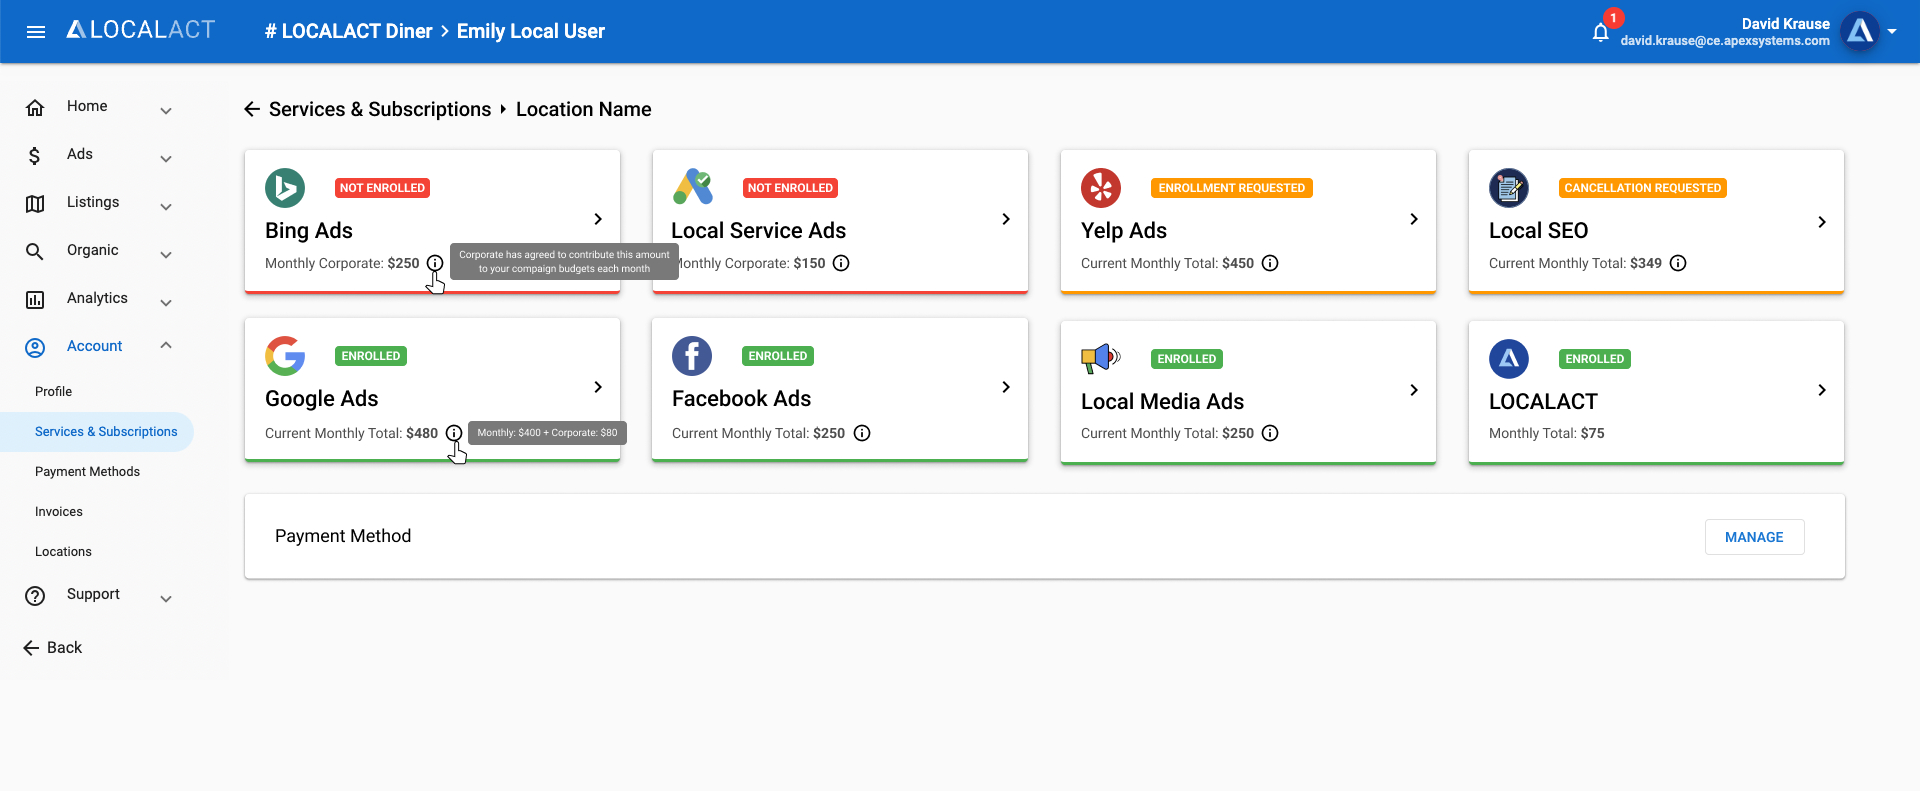The width and height of the screenshot is (1920, 791).
Task: Click info icon beside Facebook Ads $250
Action: (862, 433)
